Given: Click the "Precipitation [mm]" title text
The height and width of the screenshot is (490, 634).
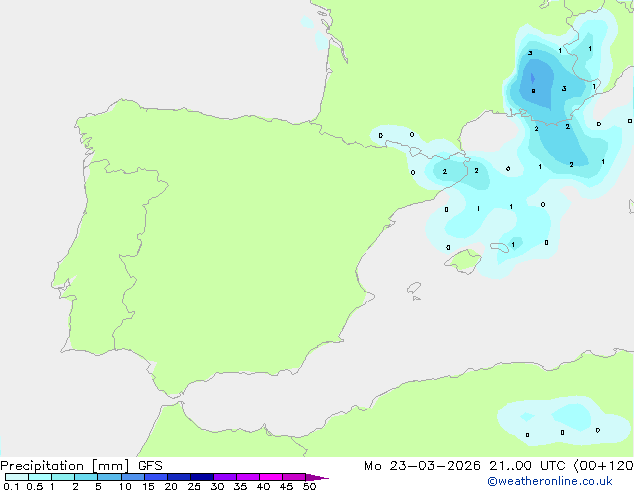Looking at the screenshot, I should coord(65,466).
